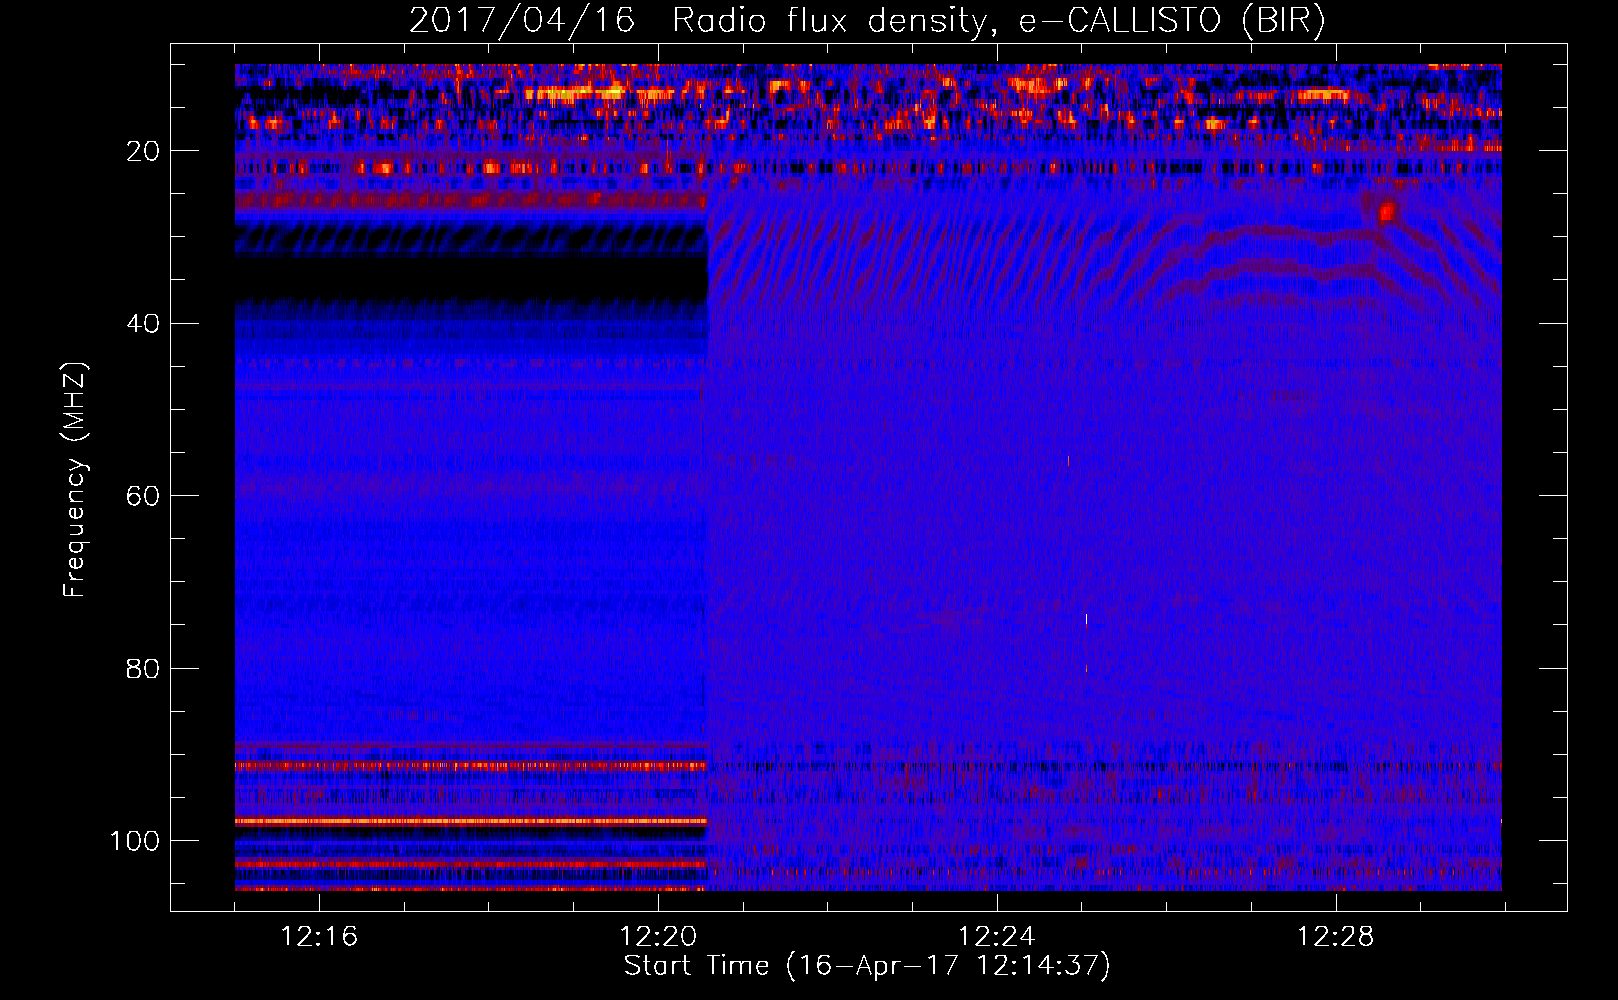Image resolution: width=1618 pixels, height=1000 pixels.
Task: Click the 40 MHz frequency tick label
Action: pos(144,324)
